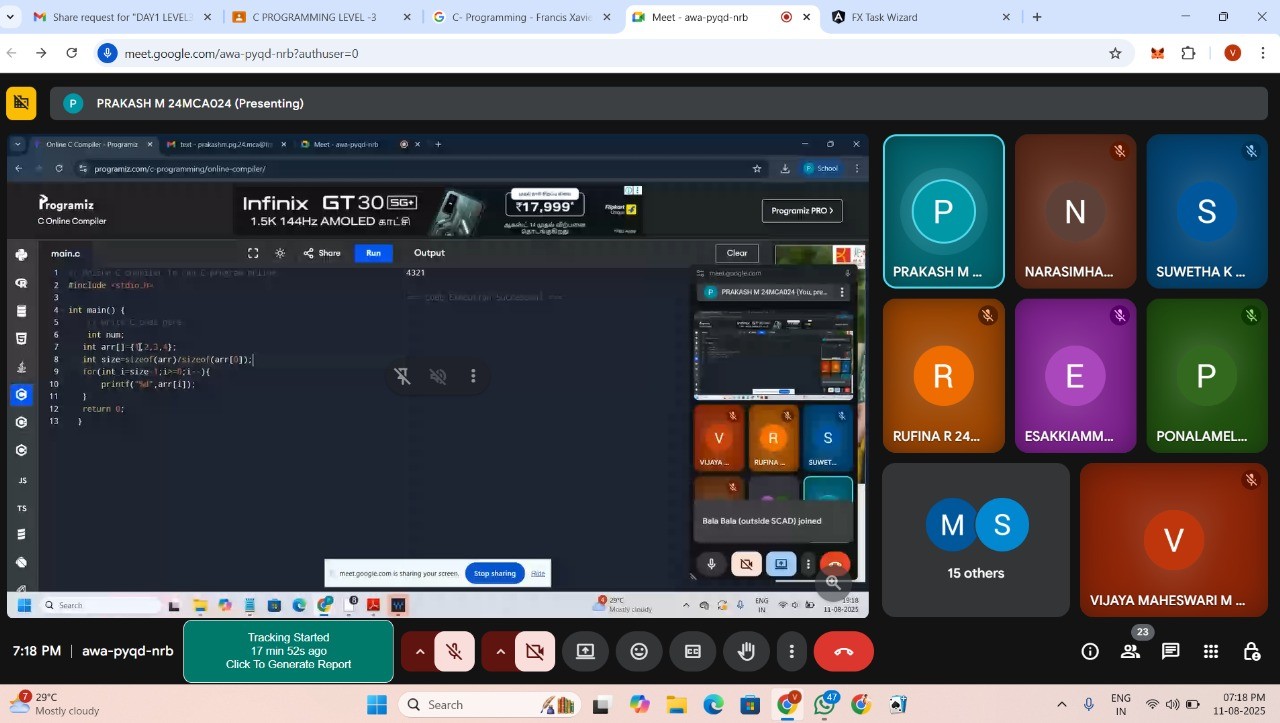Toggle the camera on in Meet

(535, 651)
